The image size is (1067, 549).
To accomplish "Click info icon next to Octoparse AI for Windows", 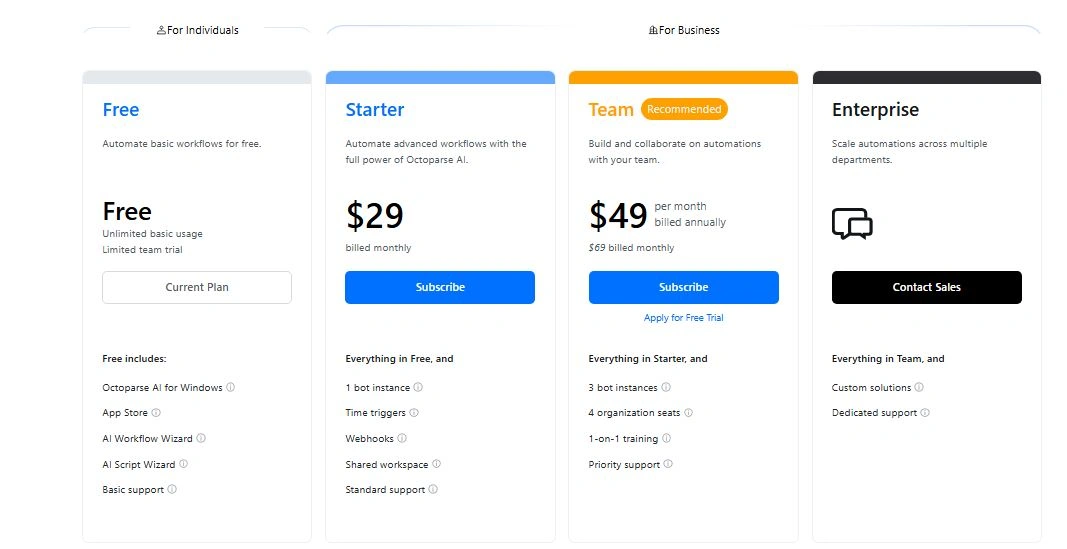I will (x=231, y=387).
